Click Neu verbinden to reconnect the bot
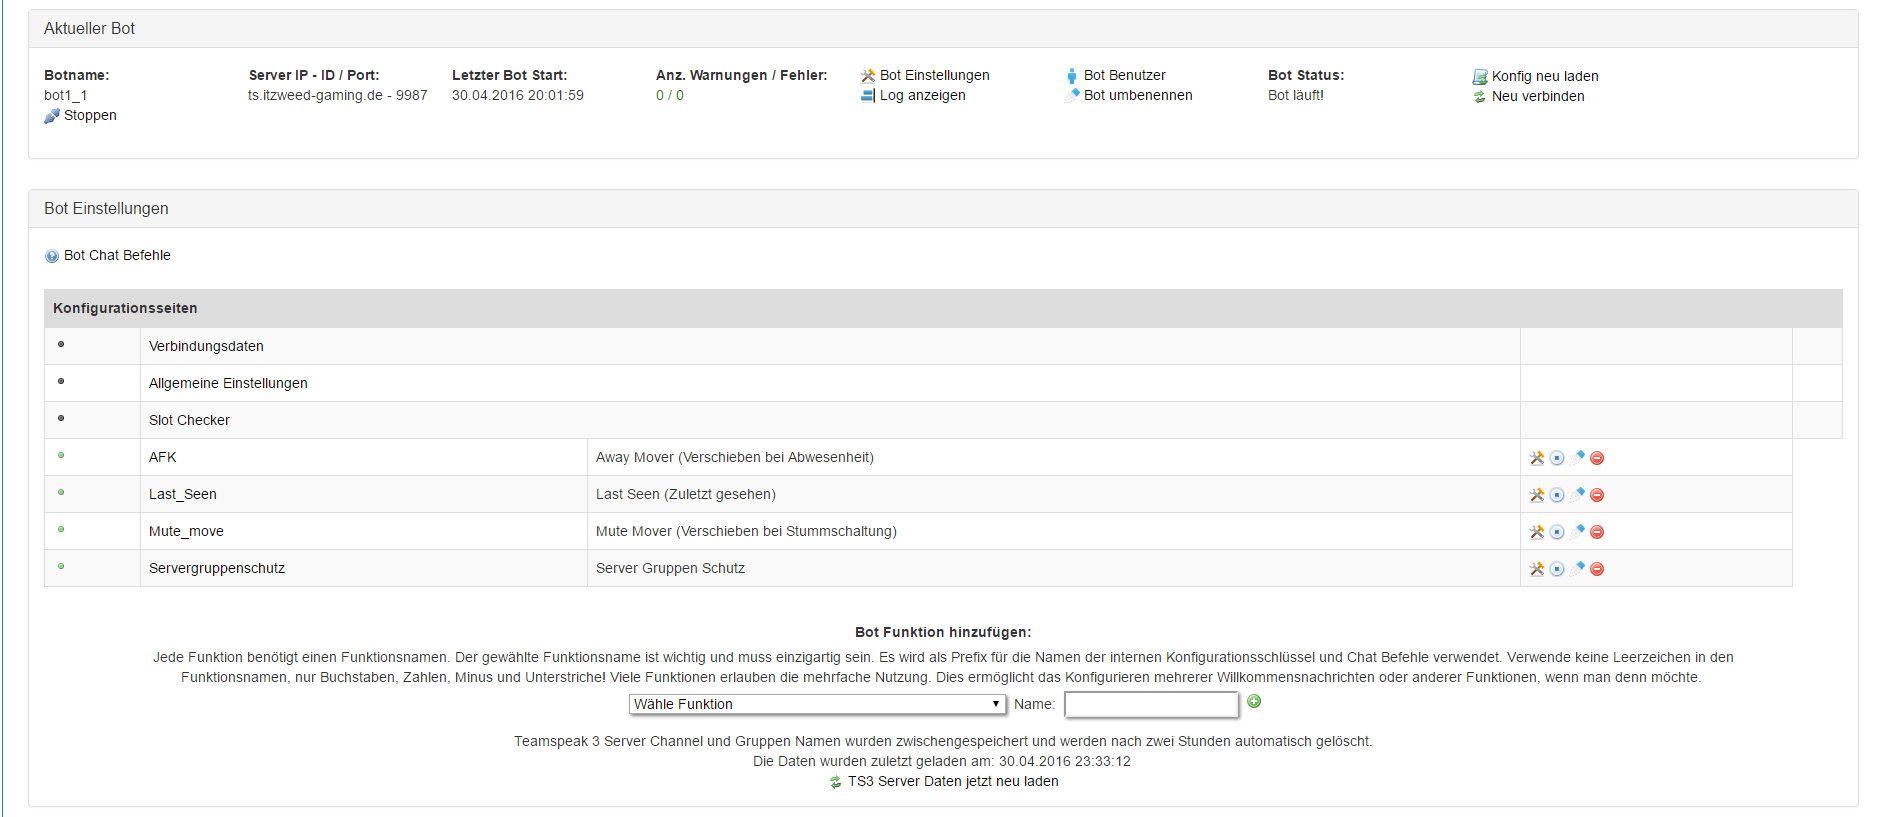Image resolution: width=1880 pixels, height=817 pixels. (x=1537, y=96)
